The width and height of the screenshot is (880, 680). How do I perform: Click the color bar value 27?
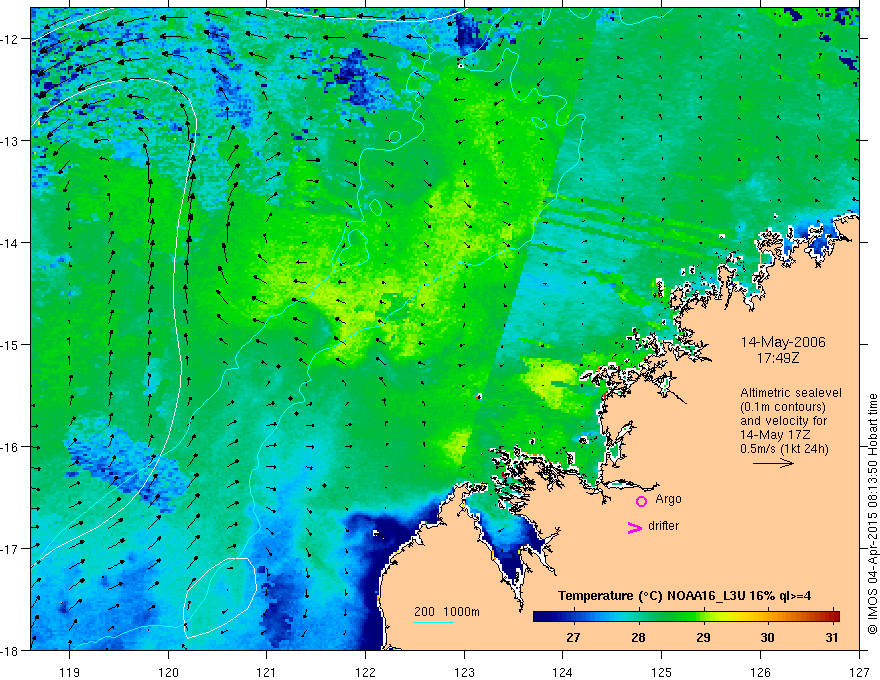point(573,637)
